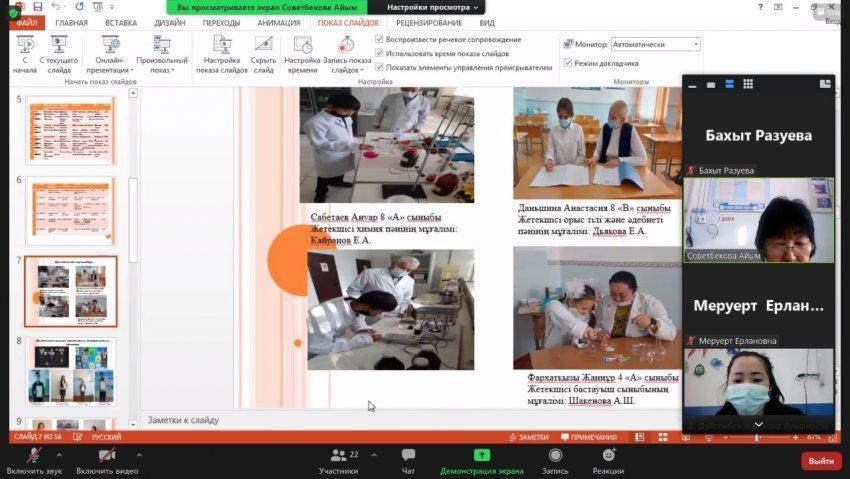Open Настройка времени tool
The width and height of the screenshot is (850, 479).
click(302, 54)
